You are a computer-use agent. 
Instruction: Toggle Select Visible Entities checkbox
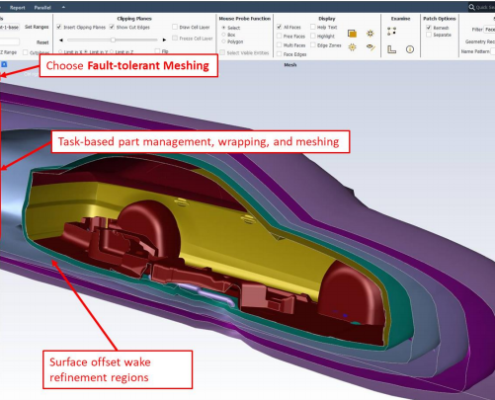222,53
